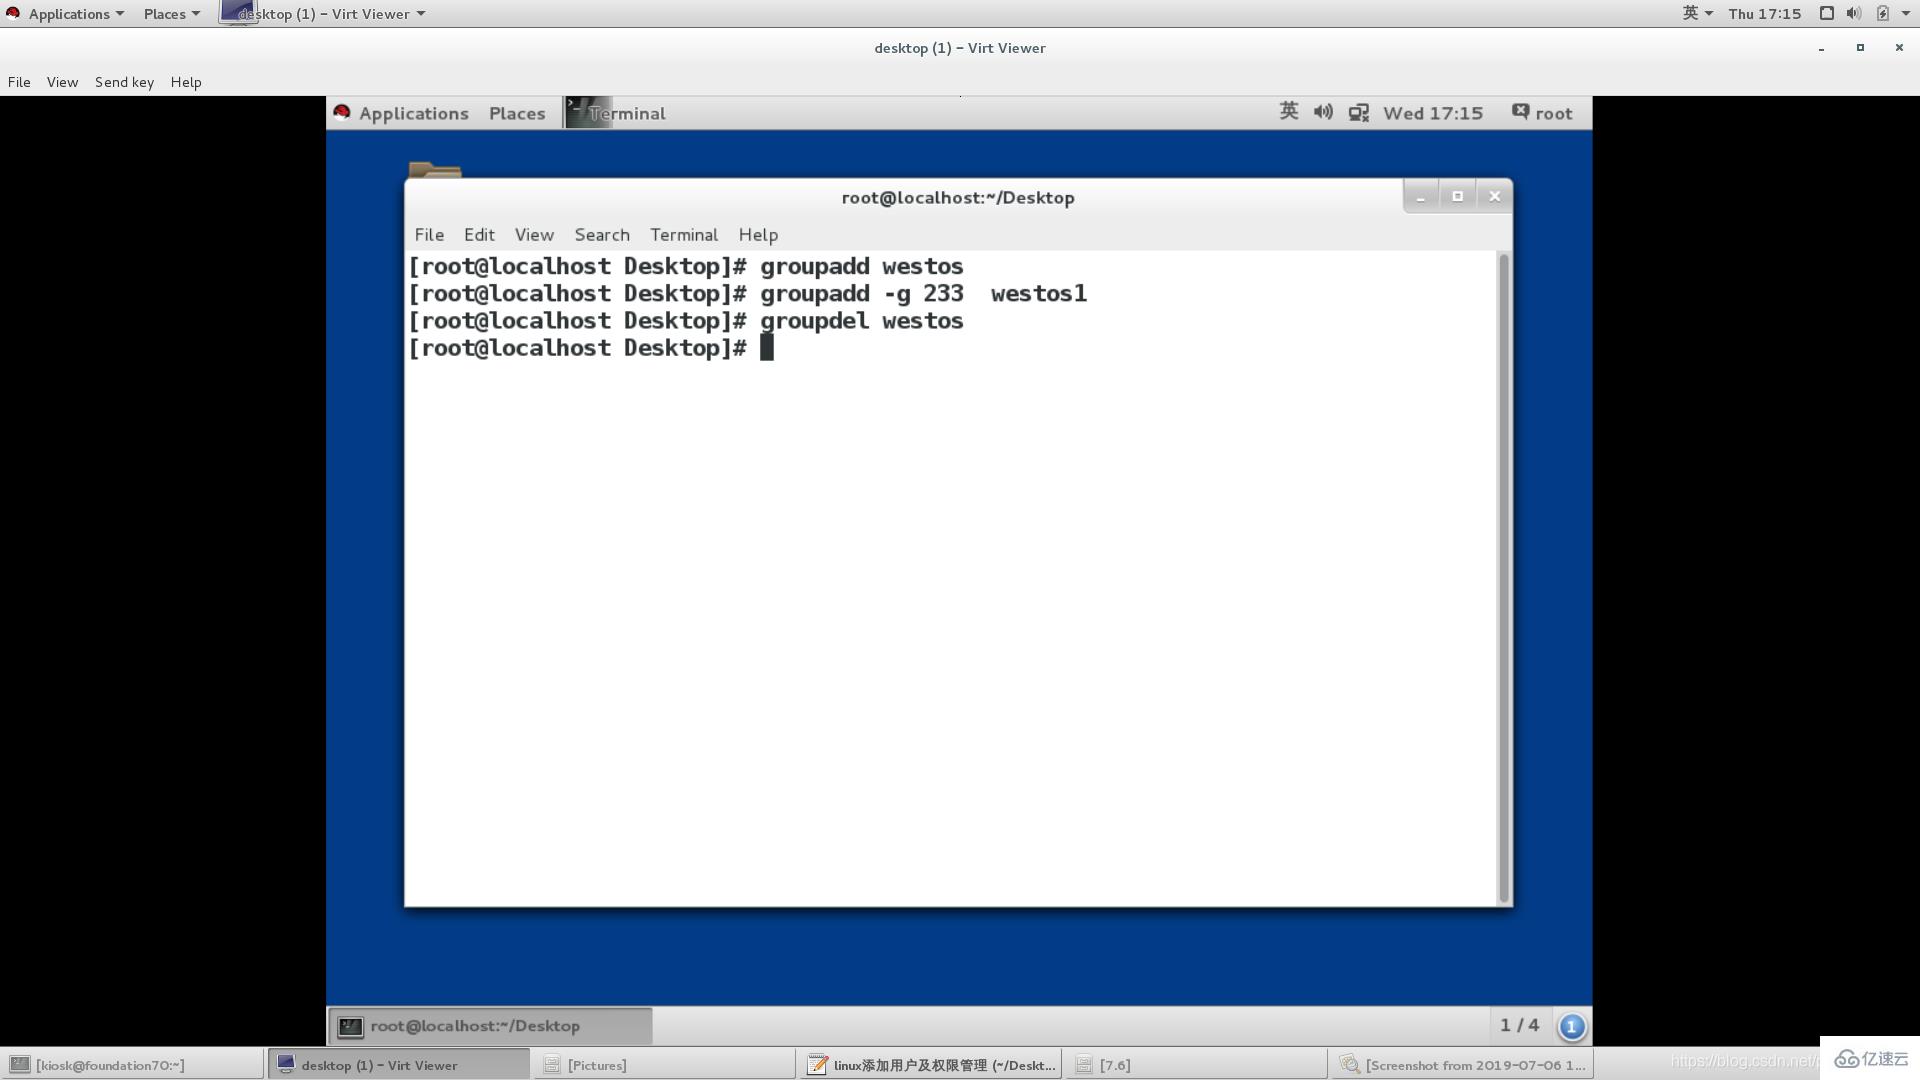Open the View menu in terminal

[x=534, y=233]
